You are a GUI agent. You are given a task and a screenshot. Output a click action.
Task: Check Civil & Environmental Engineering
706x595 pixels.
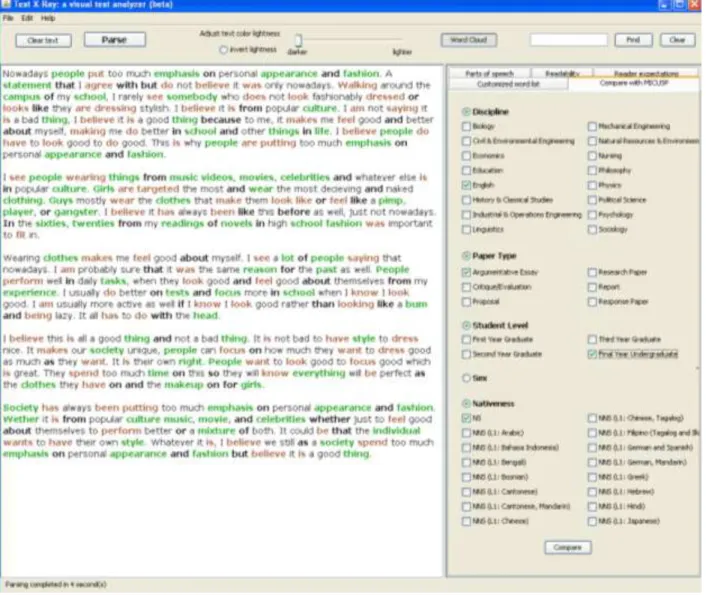466,141
